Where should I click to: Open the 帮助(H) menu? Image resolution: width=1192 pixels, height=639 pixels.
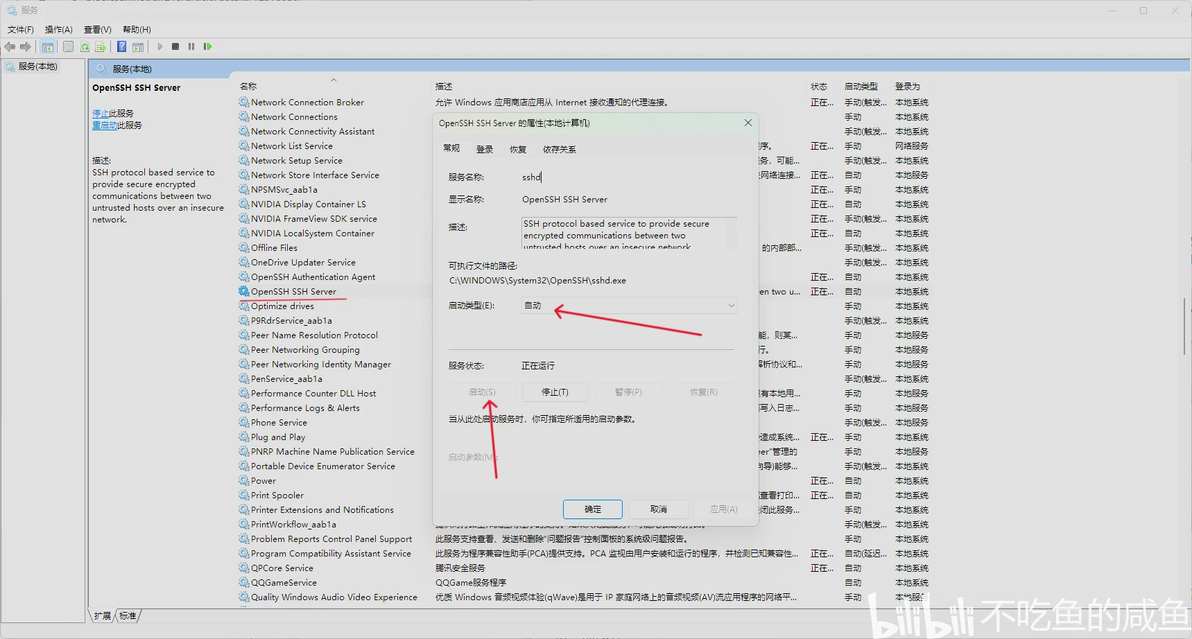137,30
